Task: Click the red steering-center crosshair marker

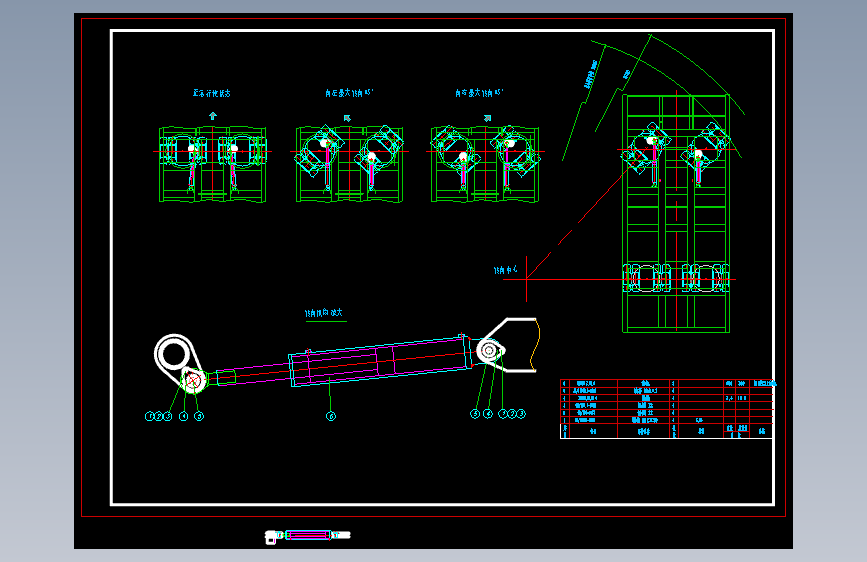Action: pos(526,279)
